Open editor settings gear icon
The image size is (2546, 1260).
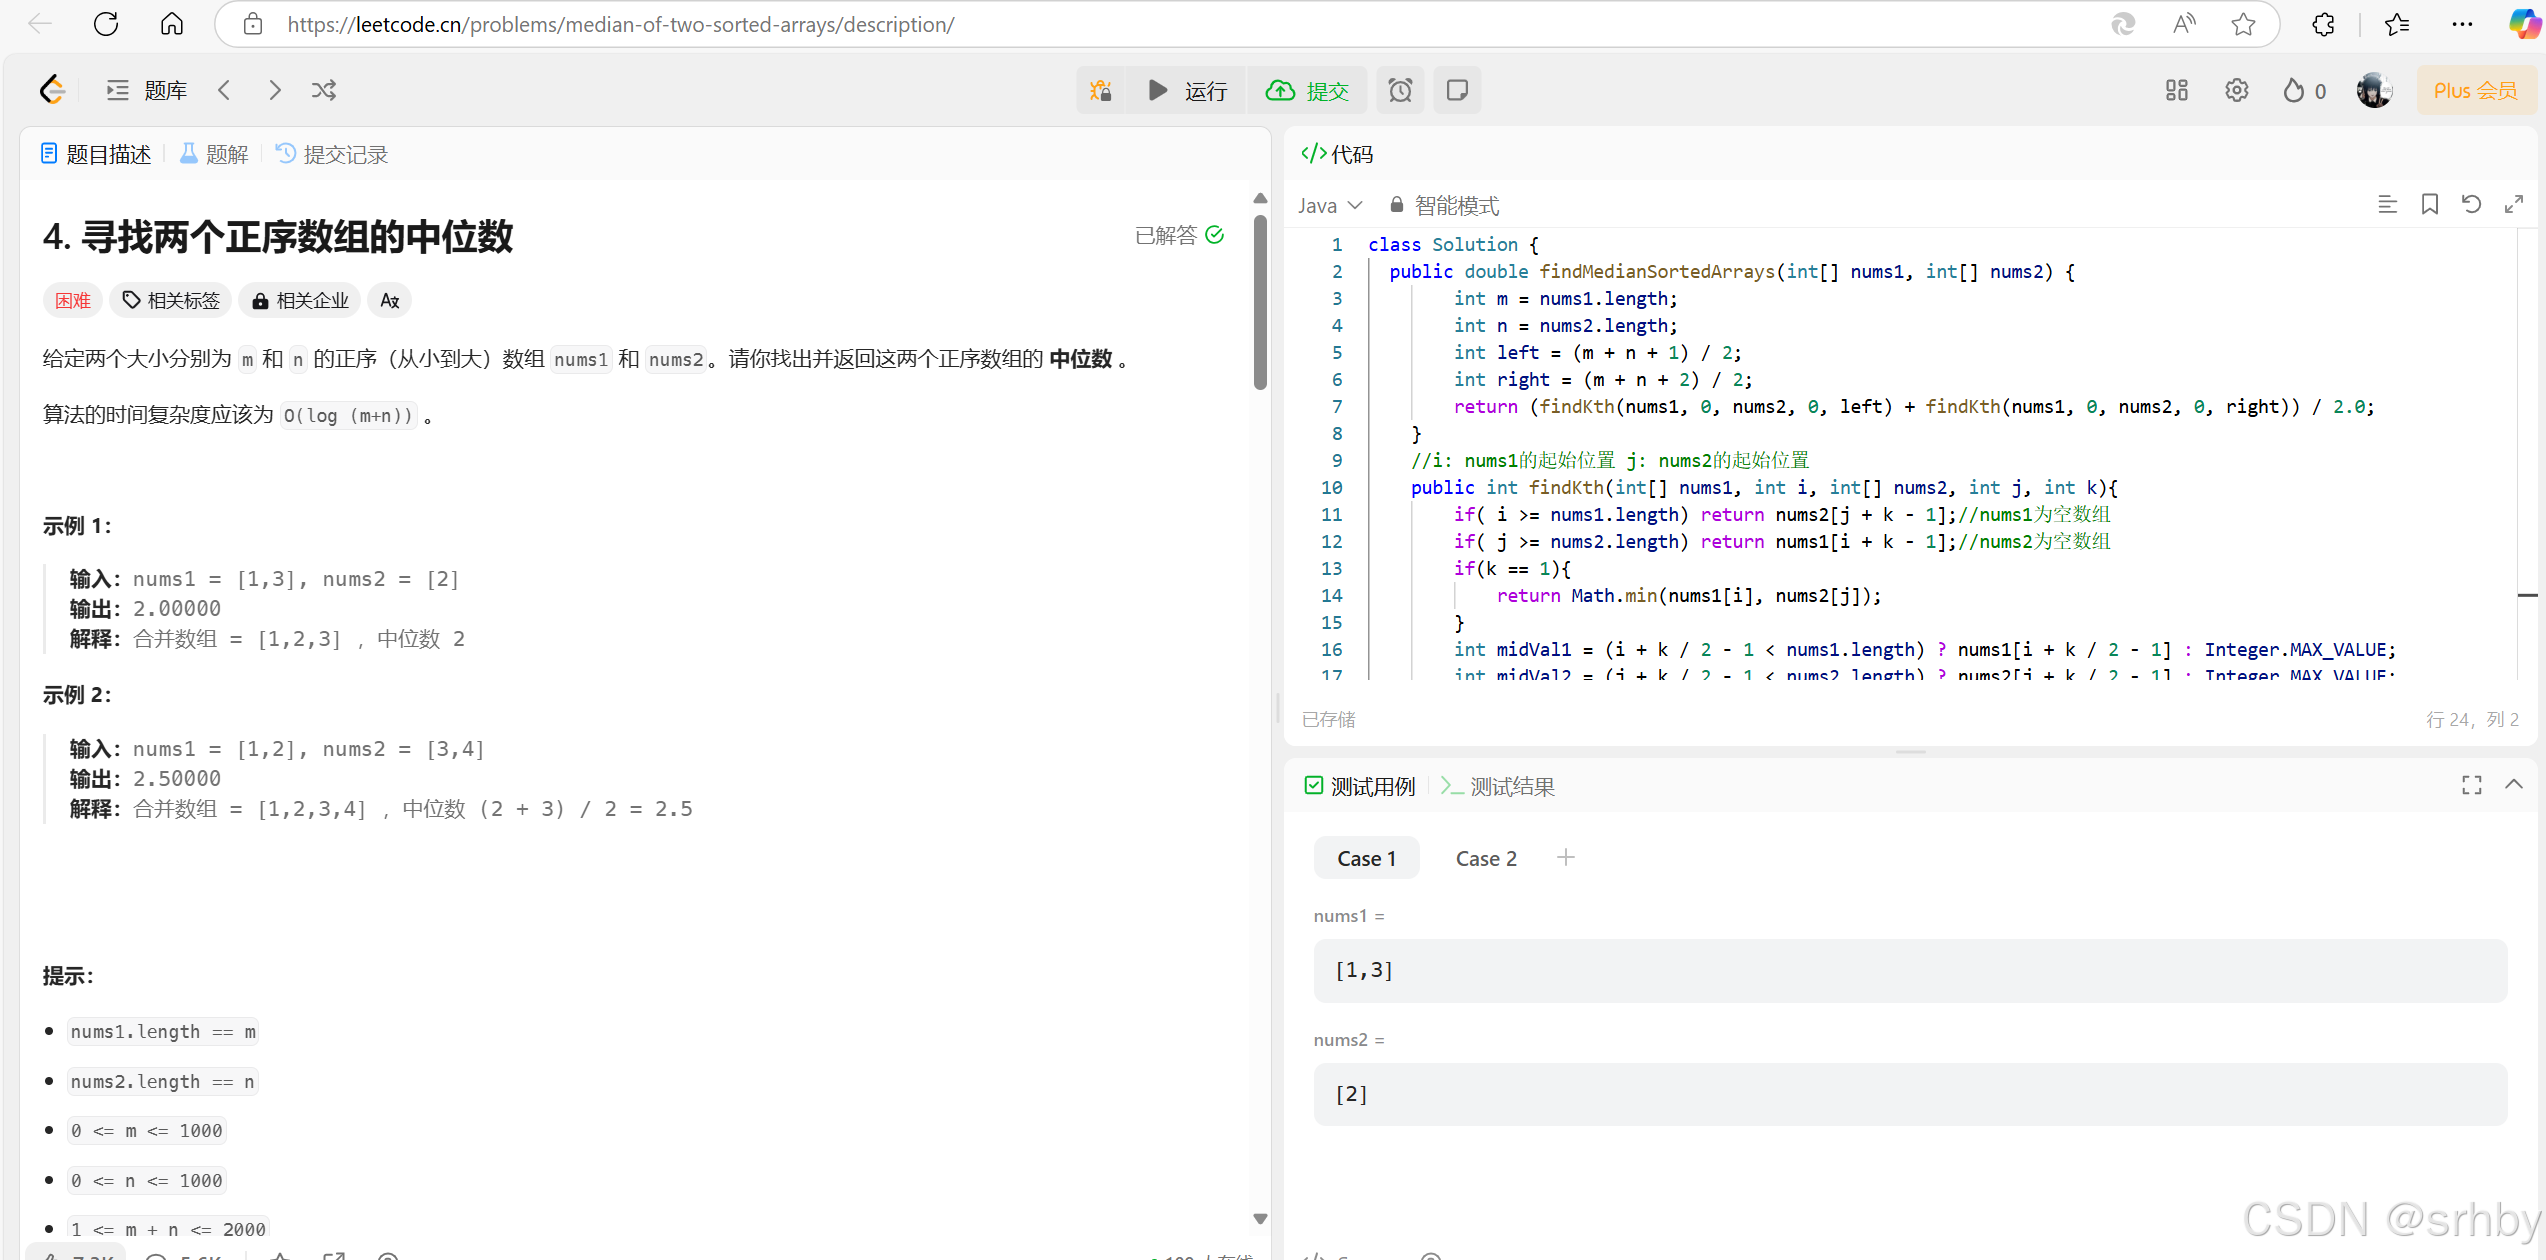coord(2236,91)
